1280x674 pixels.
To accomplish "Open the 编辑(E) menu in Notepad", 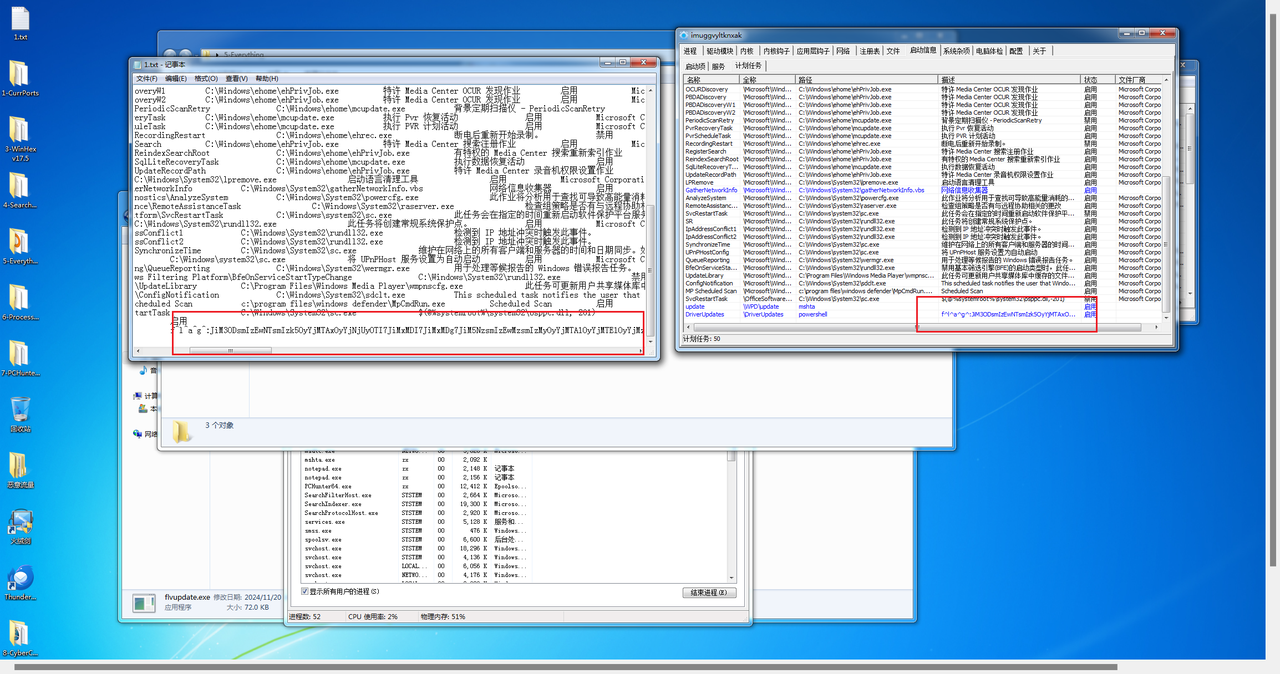I will (x=176, y=78).
